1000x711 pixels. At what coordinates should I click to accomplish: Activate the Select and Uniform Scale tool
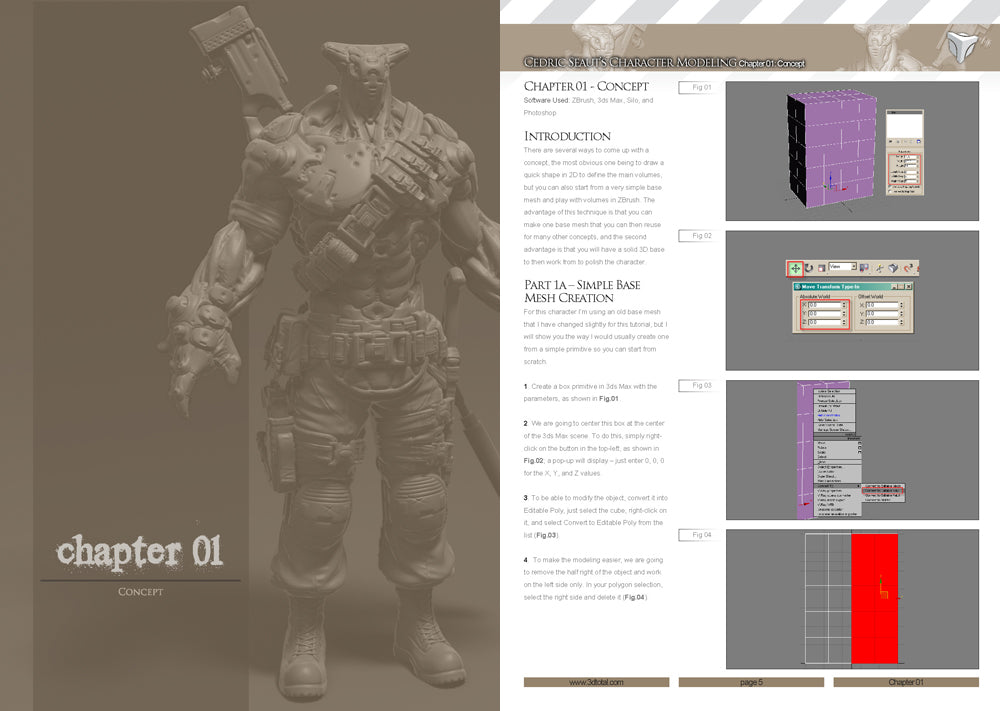coord(820,269)
